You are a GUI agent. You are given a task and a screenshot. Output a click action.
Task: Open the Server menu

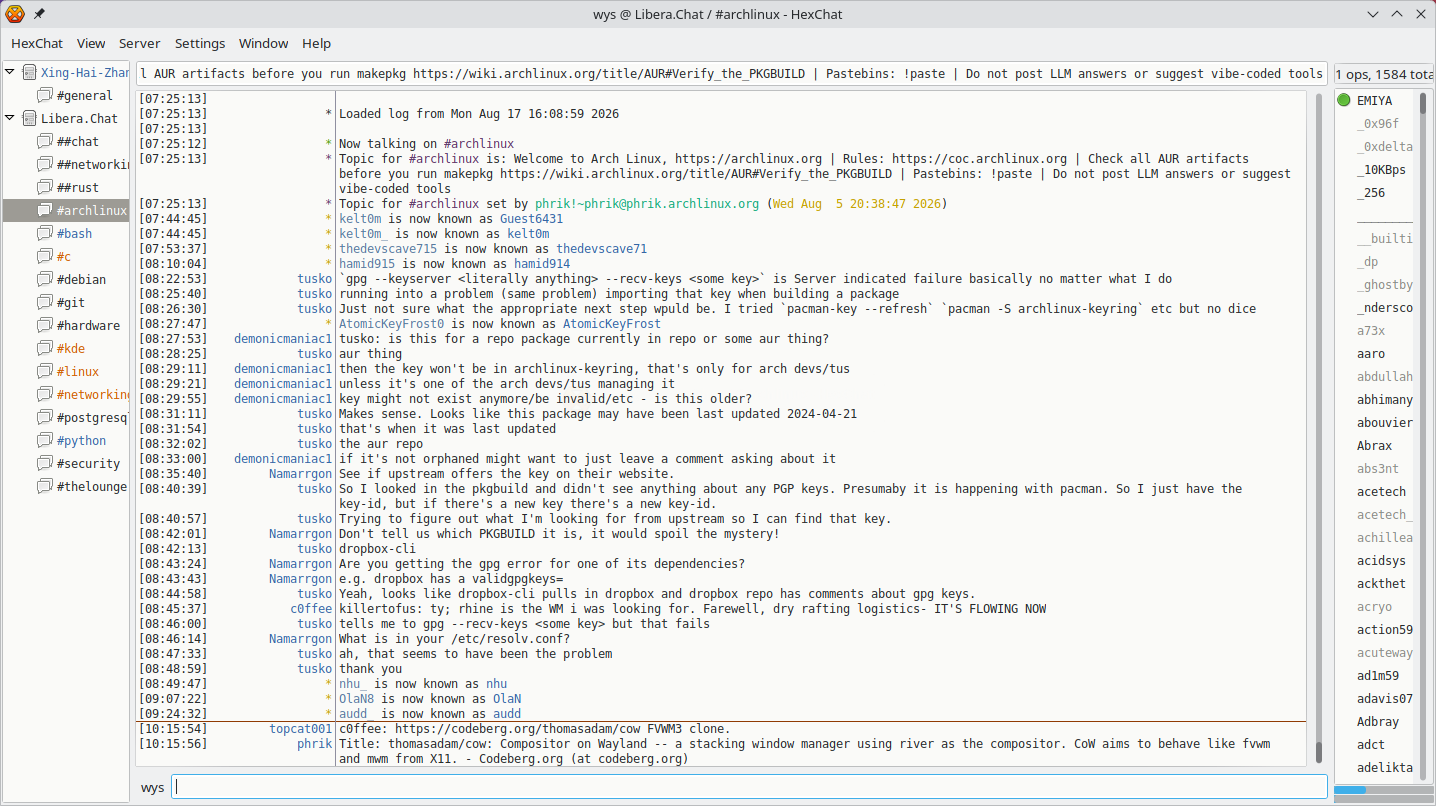pos(140,43)
